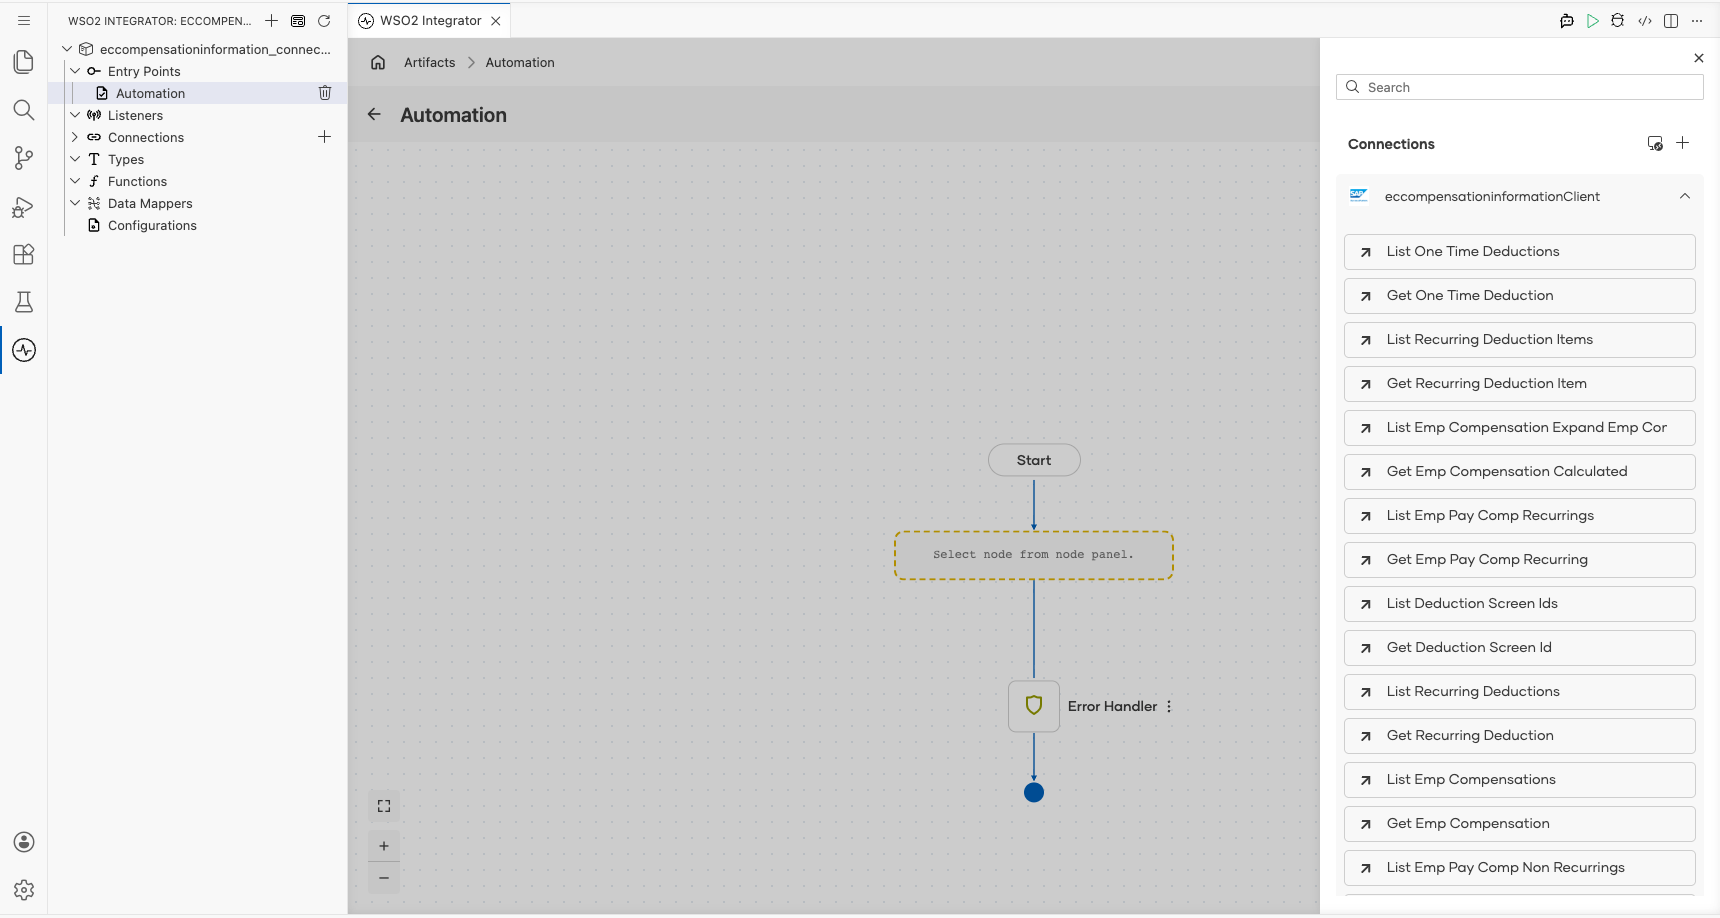The height and width of the screenshot is (918, 1720).
Task: Select the WSO2 Integrator editor tab
Action: (430, 20)
